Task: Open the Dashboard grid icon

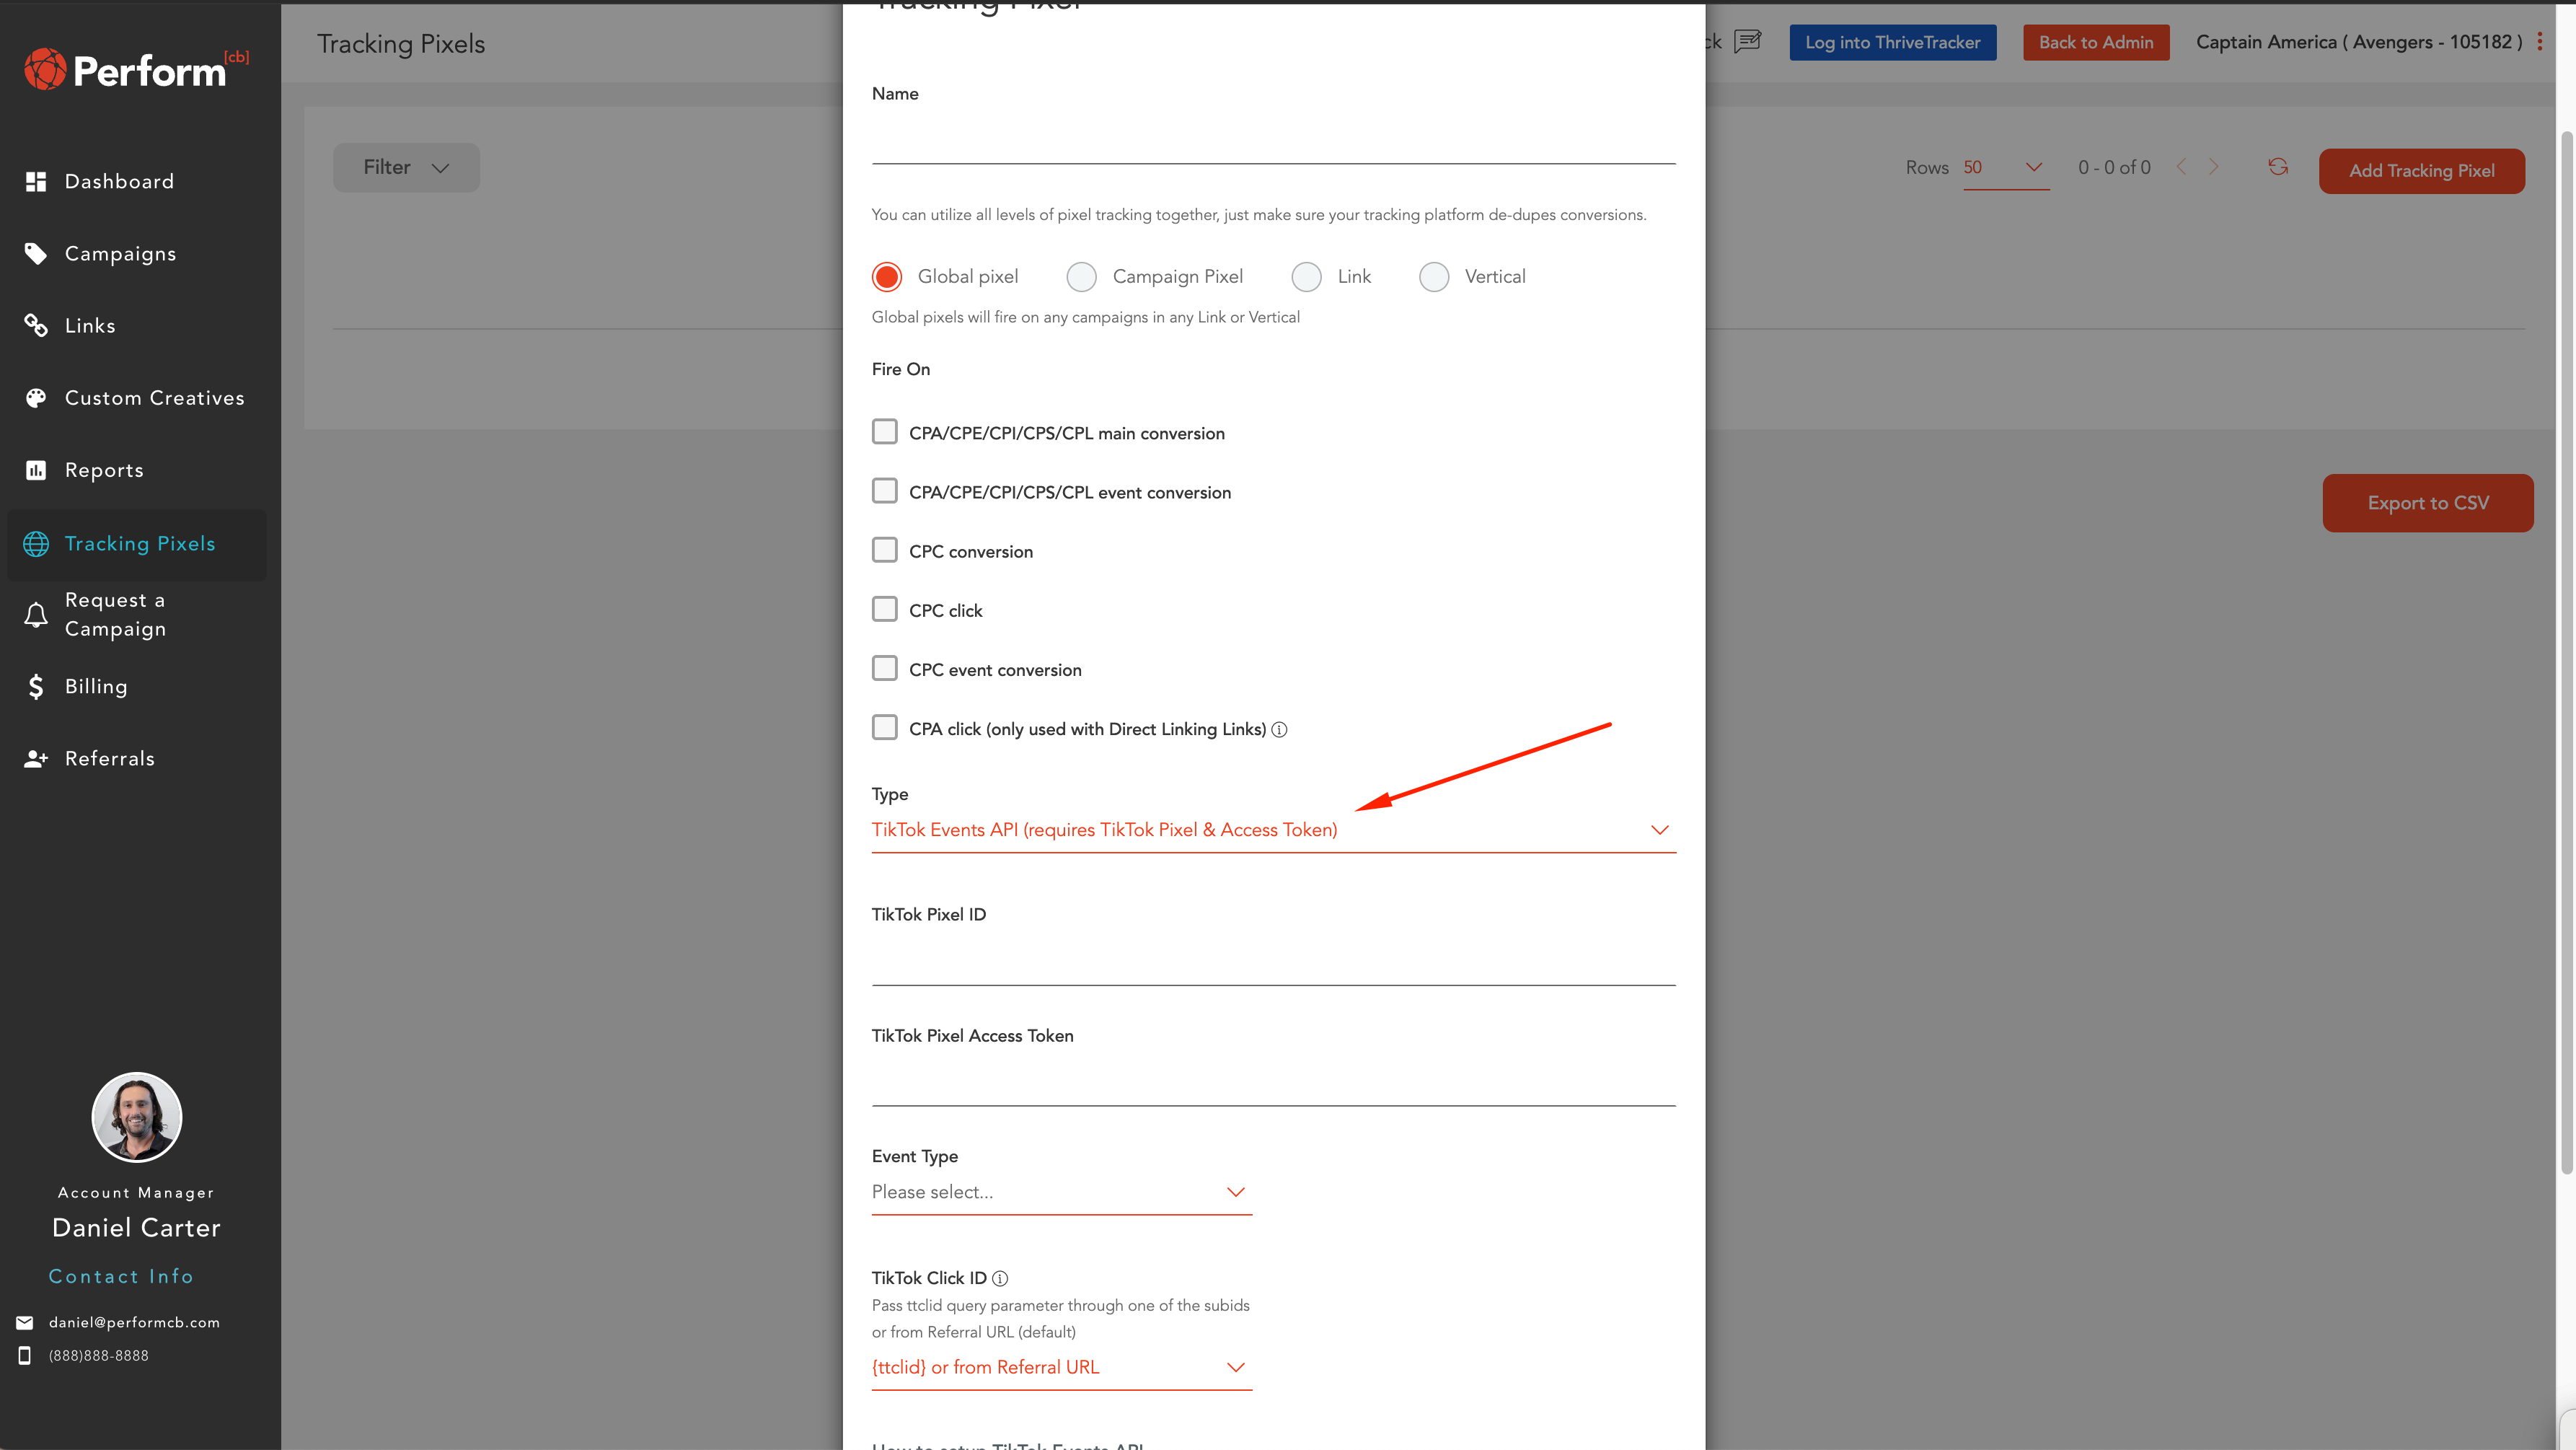Action: [36, 181]
